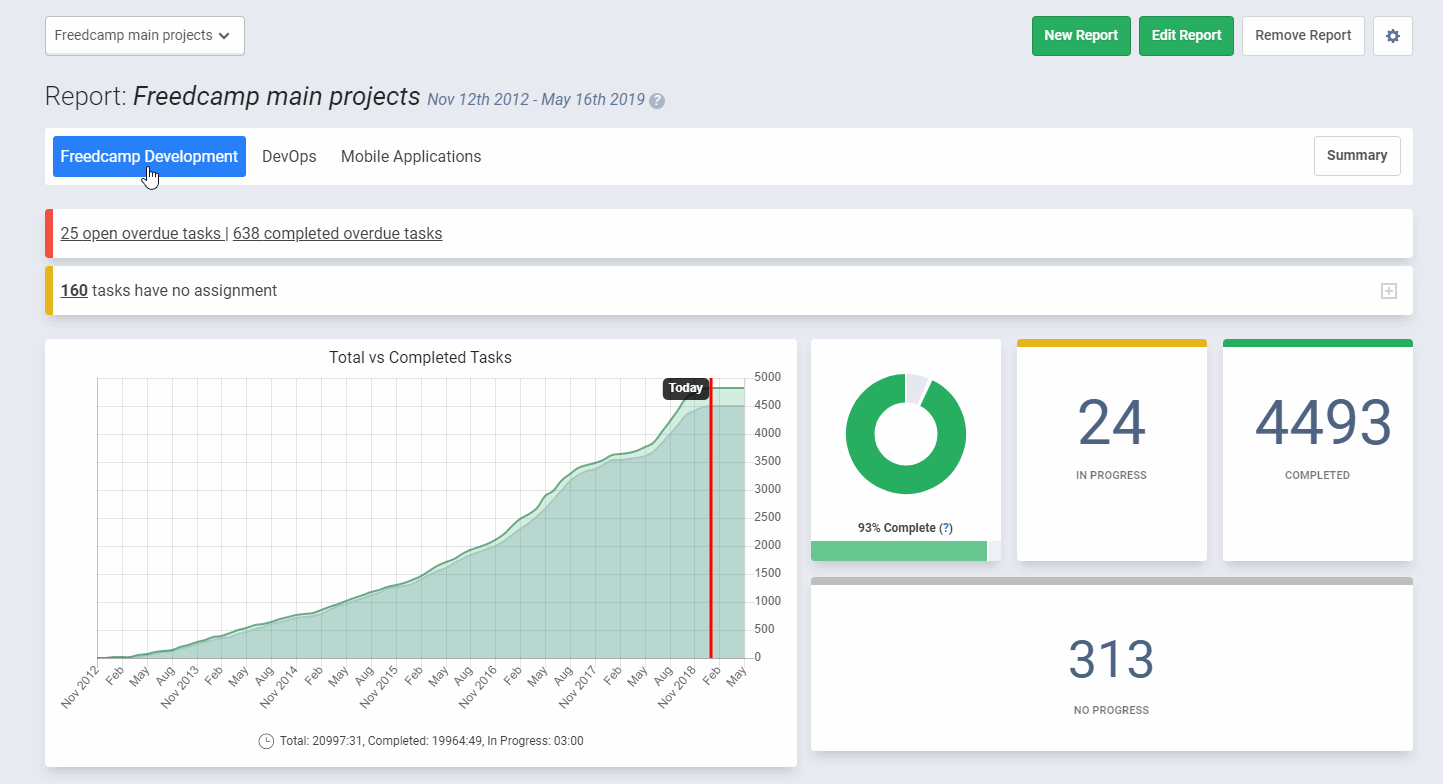
Task: Click the Remove Report button
Action: point(1303,36)
